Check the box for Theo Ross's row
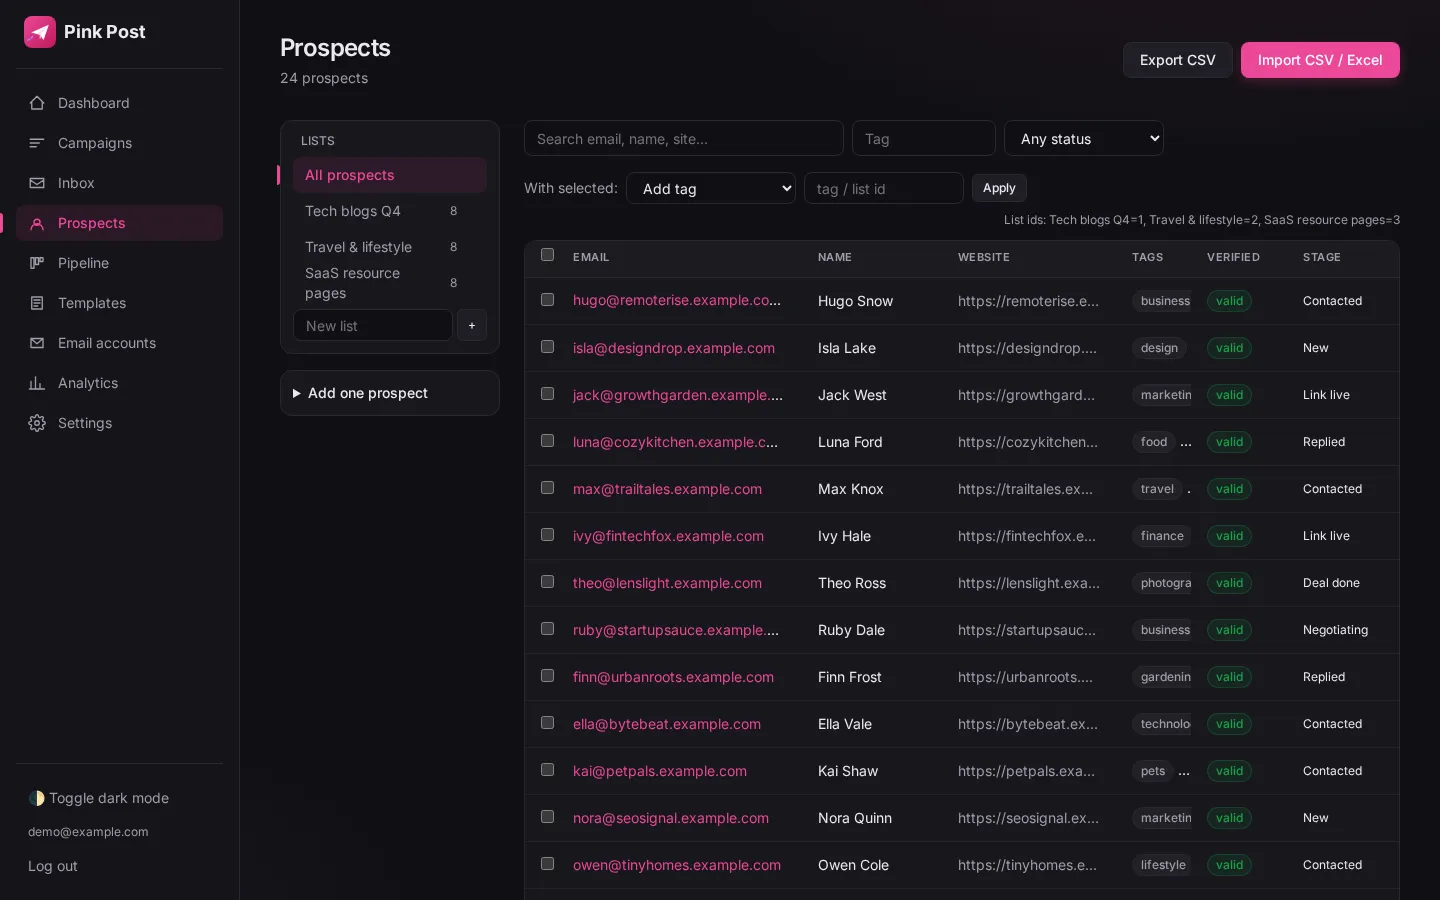Screen dimensions: 1440x900 (547, 582)
